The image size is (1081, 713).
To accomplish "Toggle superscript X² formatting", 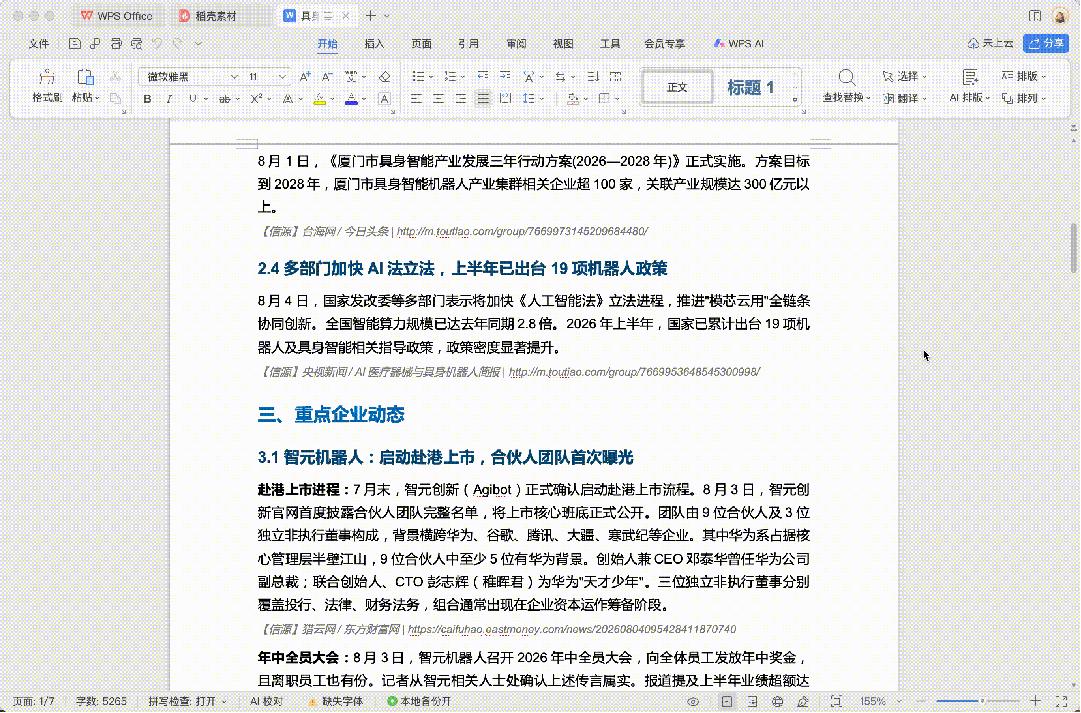I will coord(256,99).
